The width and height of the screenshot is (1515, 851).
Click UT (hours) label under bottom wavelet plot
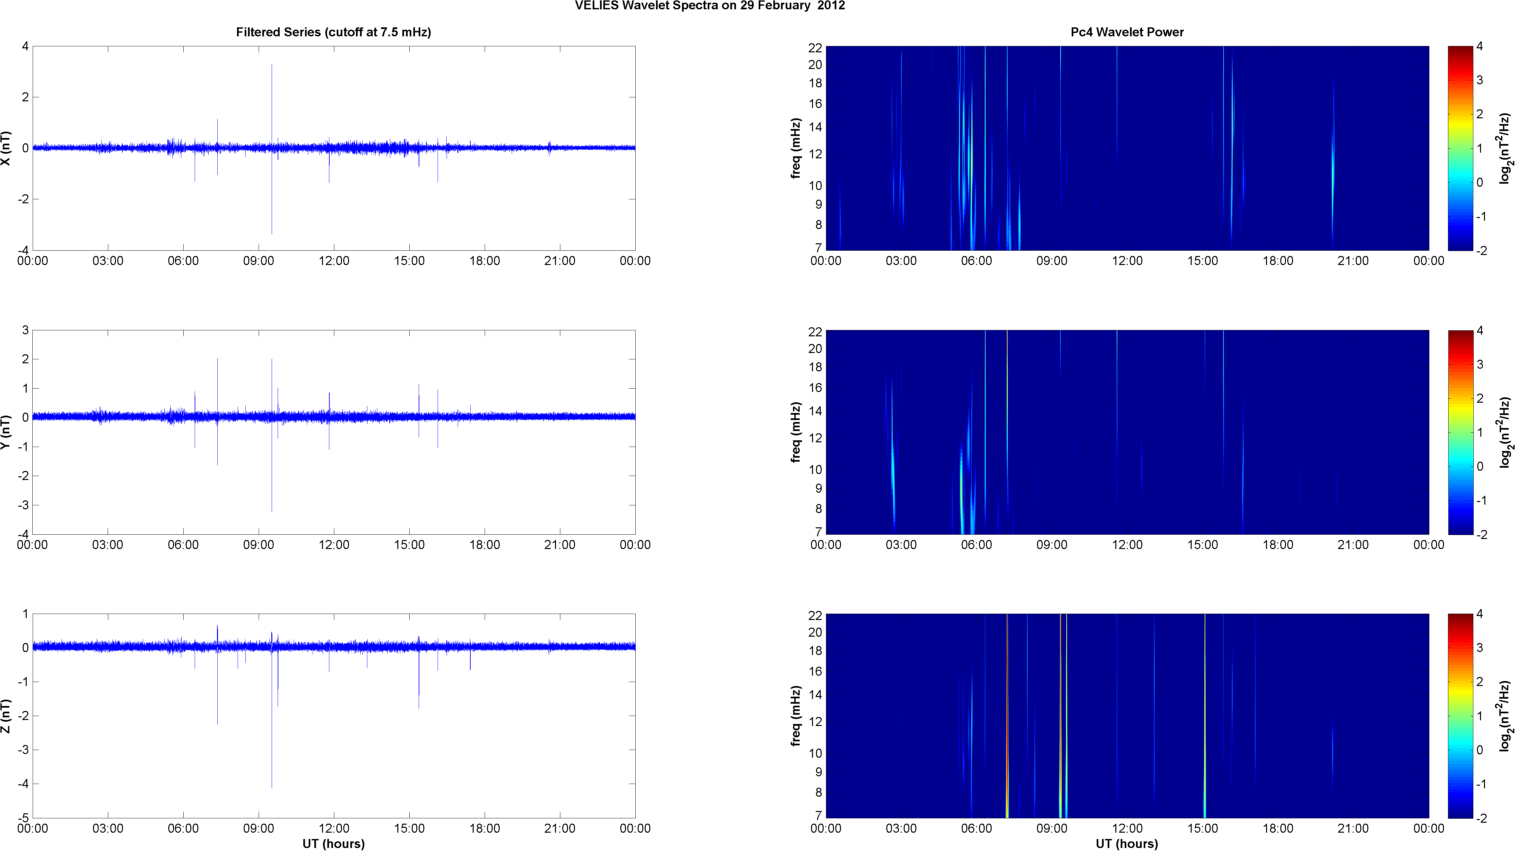point(1126,843)
